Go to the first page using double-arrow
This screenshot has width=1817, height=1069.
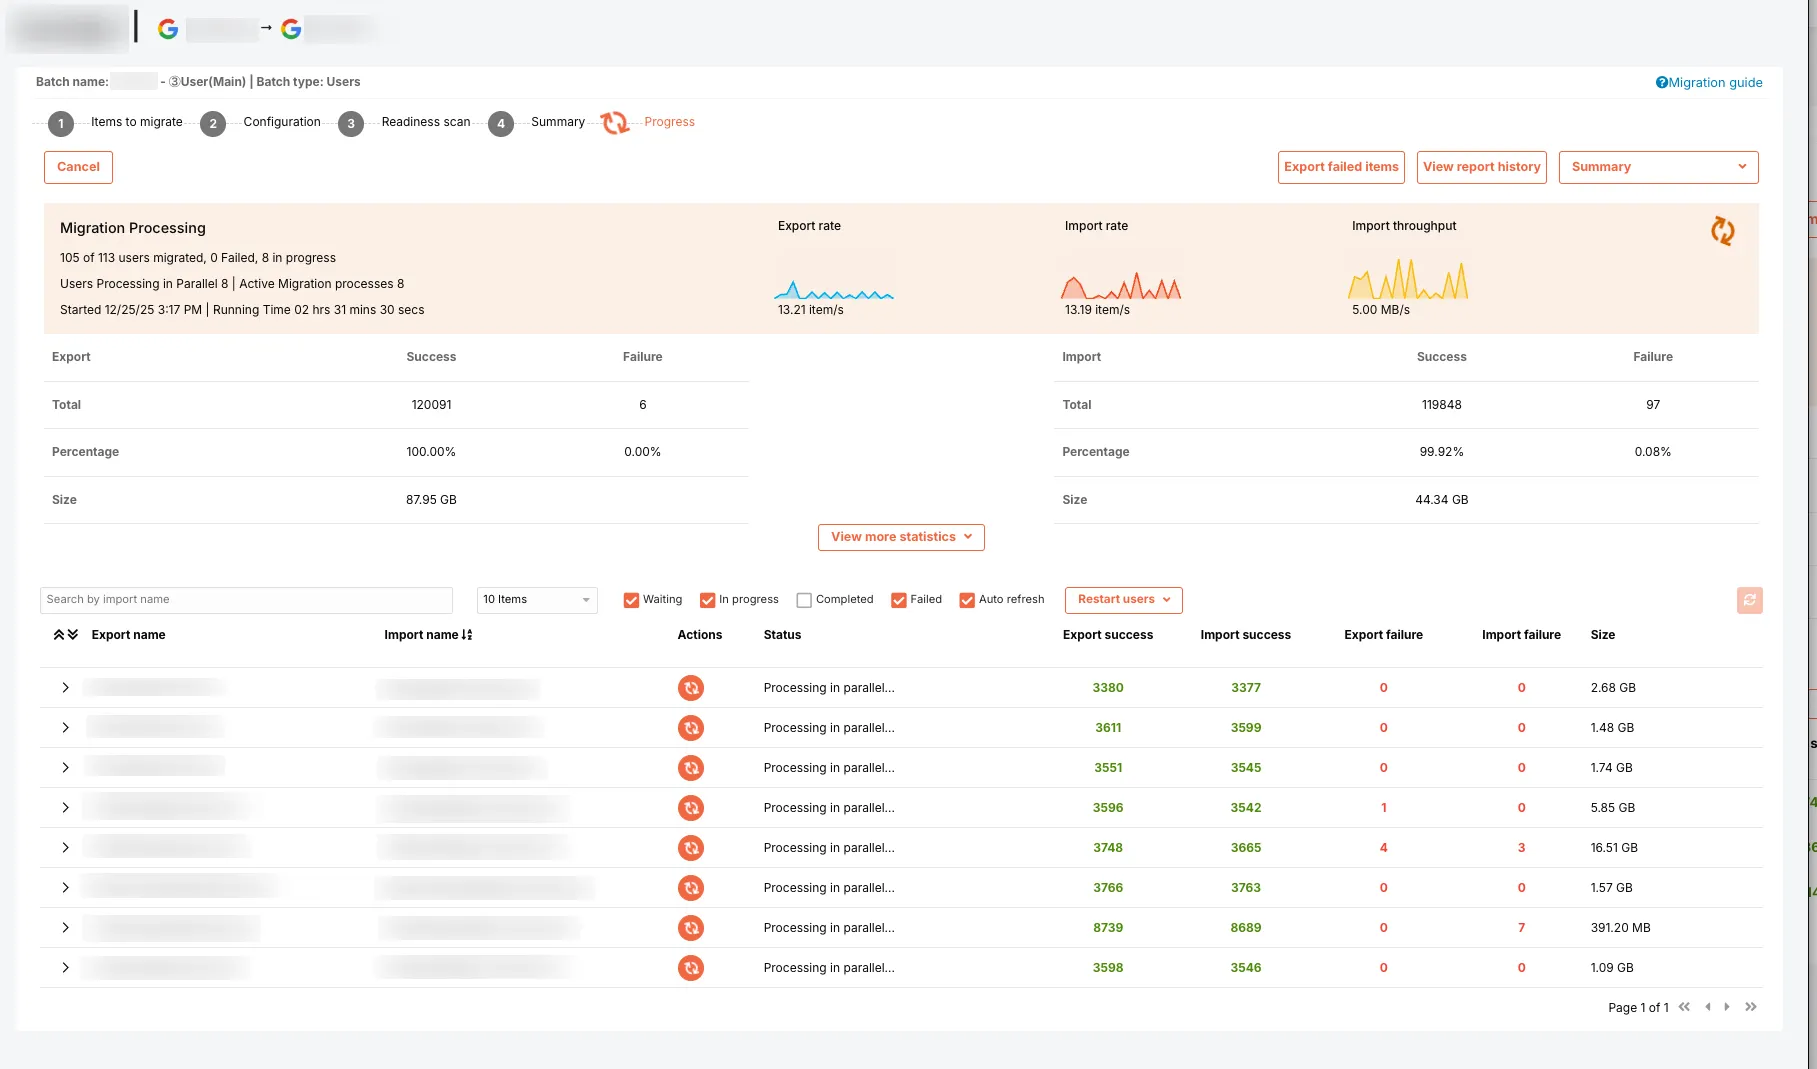1684,1007
